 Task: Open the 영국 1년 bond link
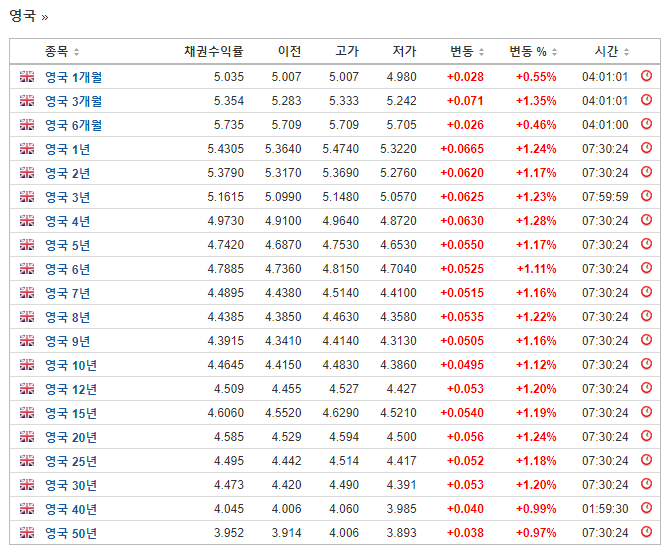click(x=67, y=149)
